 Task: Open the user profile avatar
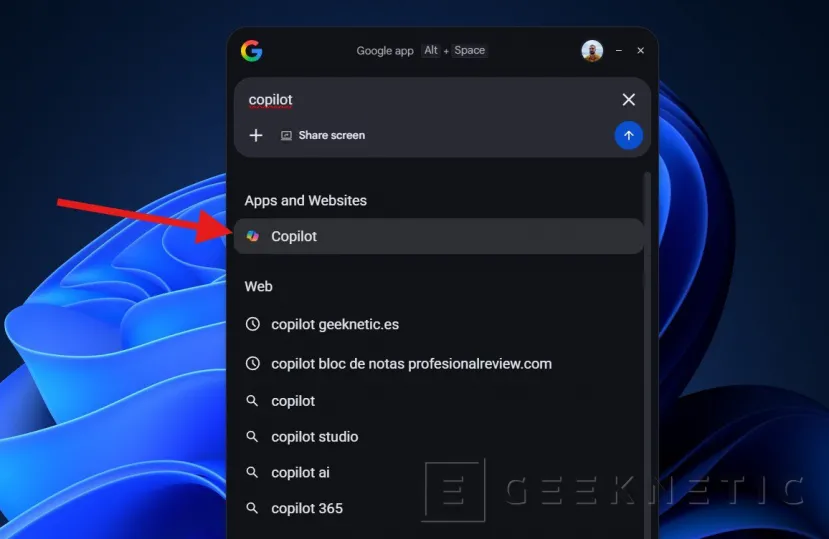tap(592, 51)
